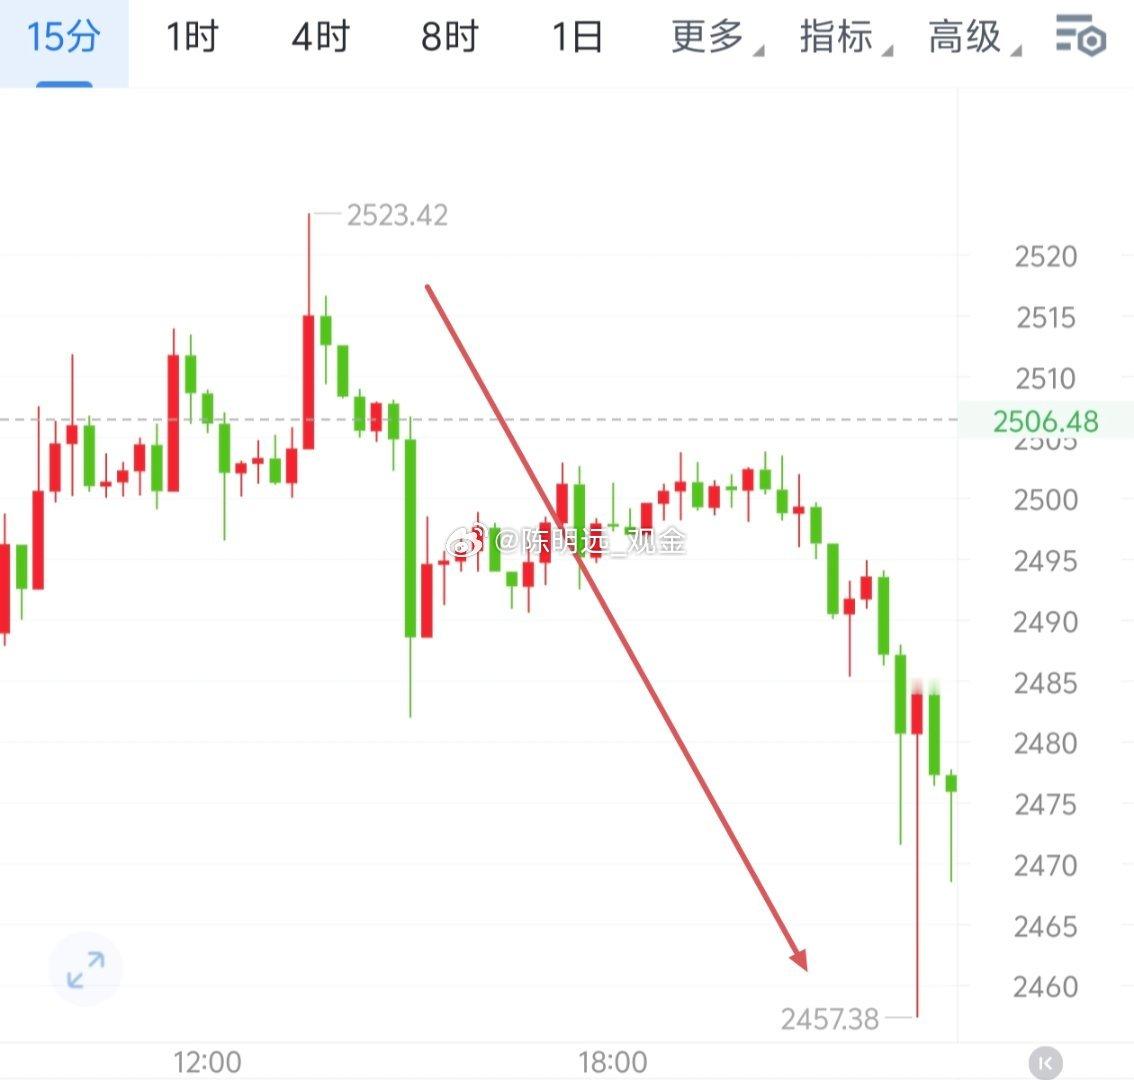
Task: Switch to the 4时 timeframe
Action: [321, 37]
